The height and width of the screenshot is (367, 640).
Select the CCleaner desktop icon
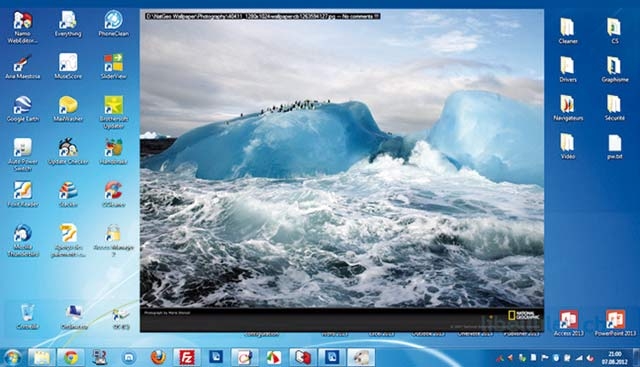[113, 194]
